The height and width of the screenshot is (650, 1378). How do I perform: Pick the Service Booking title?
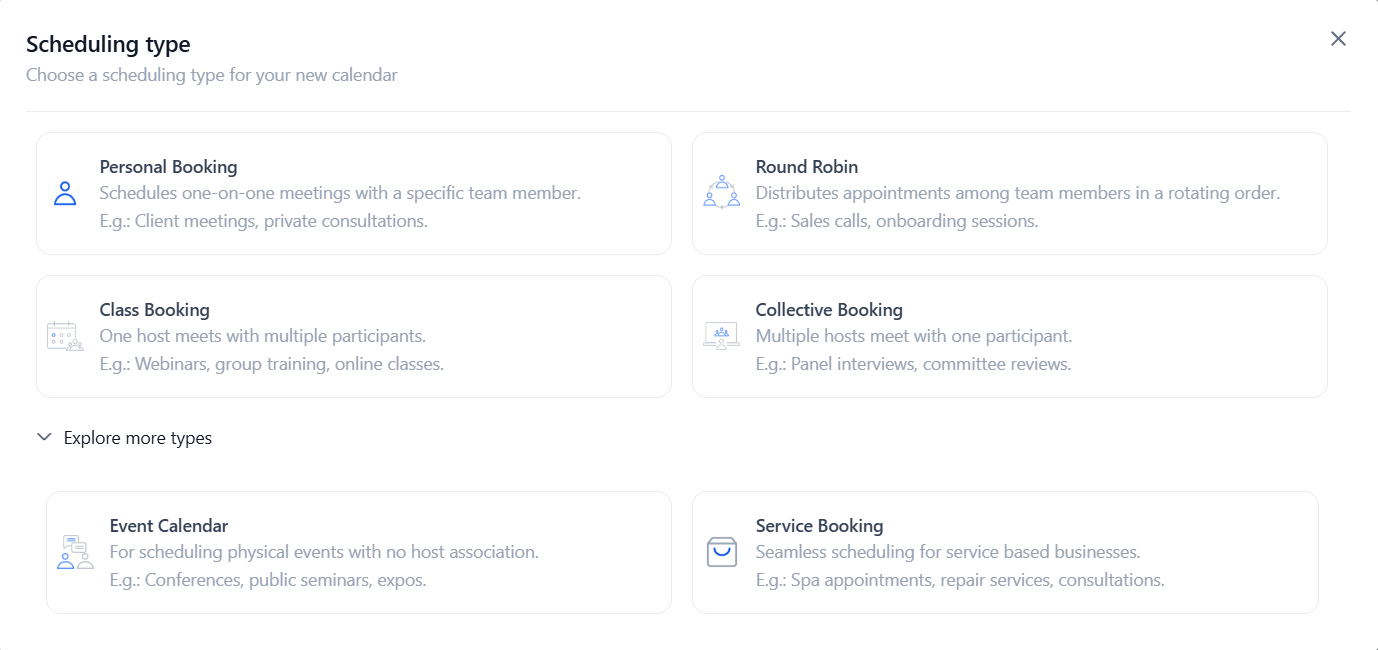820,526
